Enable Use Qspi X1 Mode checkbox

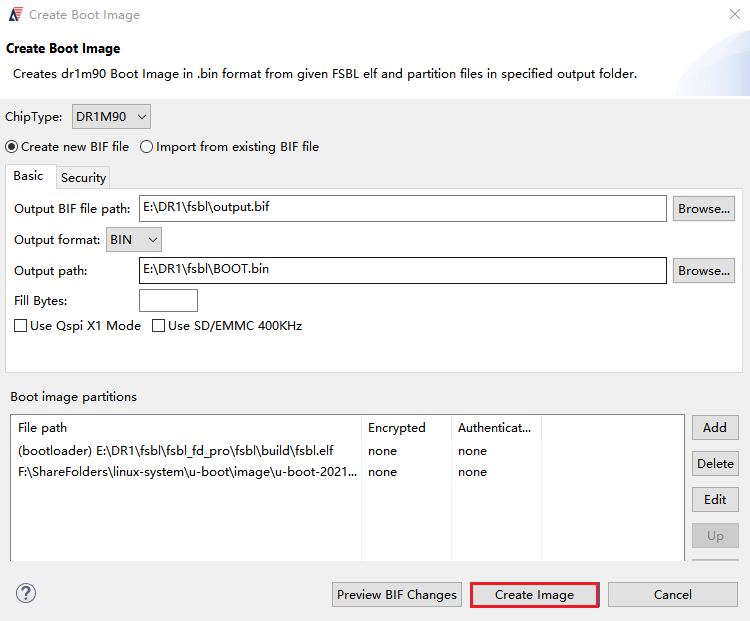[77, 326]
